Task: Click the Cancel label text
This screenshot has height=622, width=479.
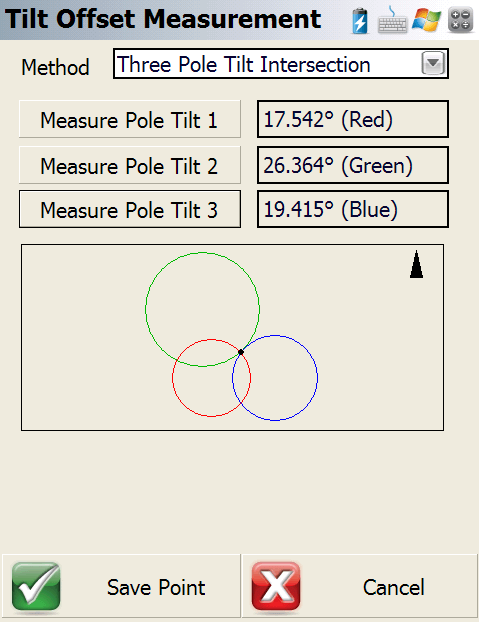Action: point(394,587)
